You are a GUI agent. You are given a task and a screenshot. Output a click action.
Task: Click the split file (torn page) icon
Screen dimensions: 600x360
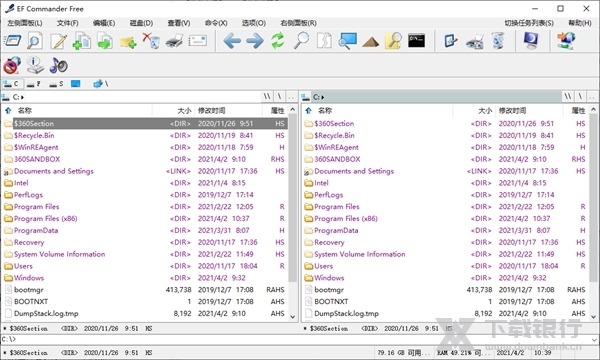click(324, 41)
